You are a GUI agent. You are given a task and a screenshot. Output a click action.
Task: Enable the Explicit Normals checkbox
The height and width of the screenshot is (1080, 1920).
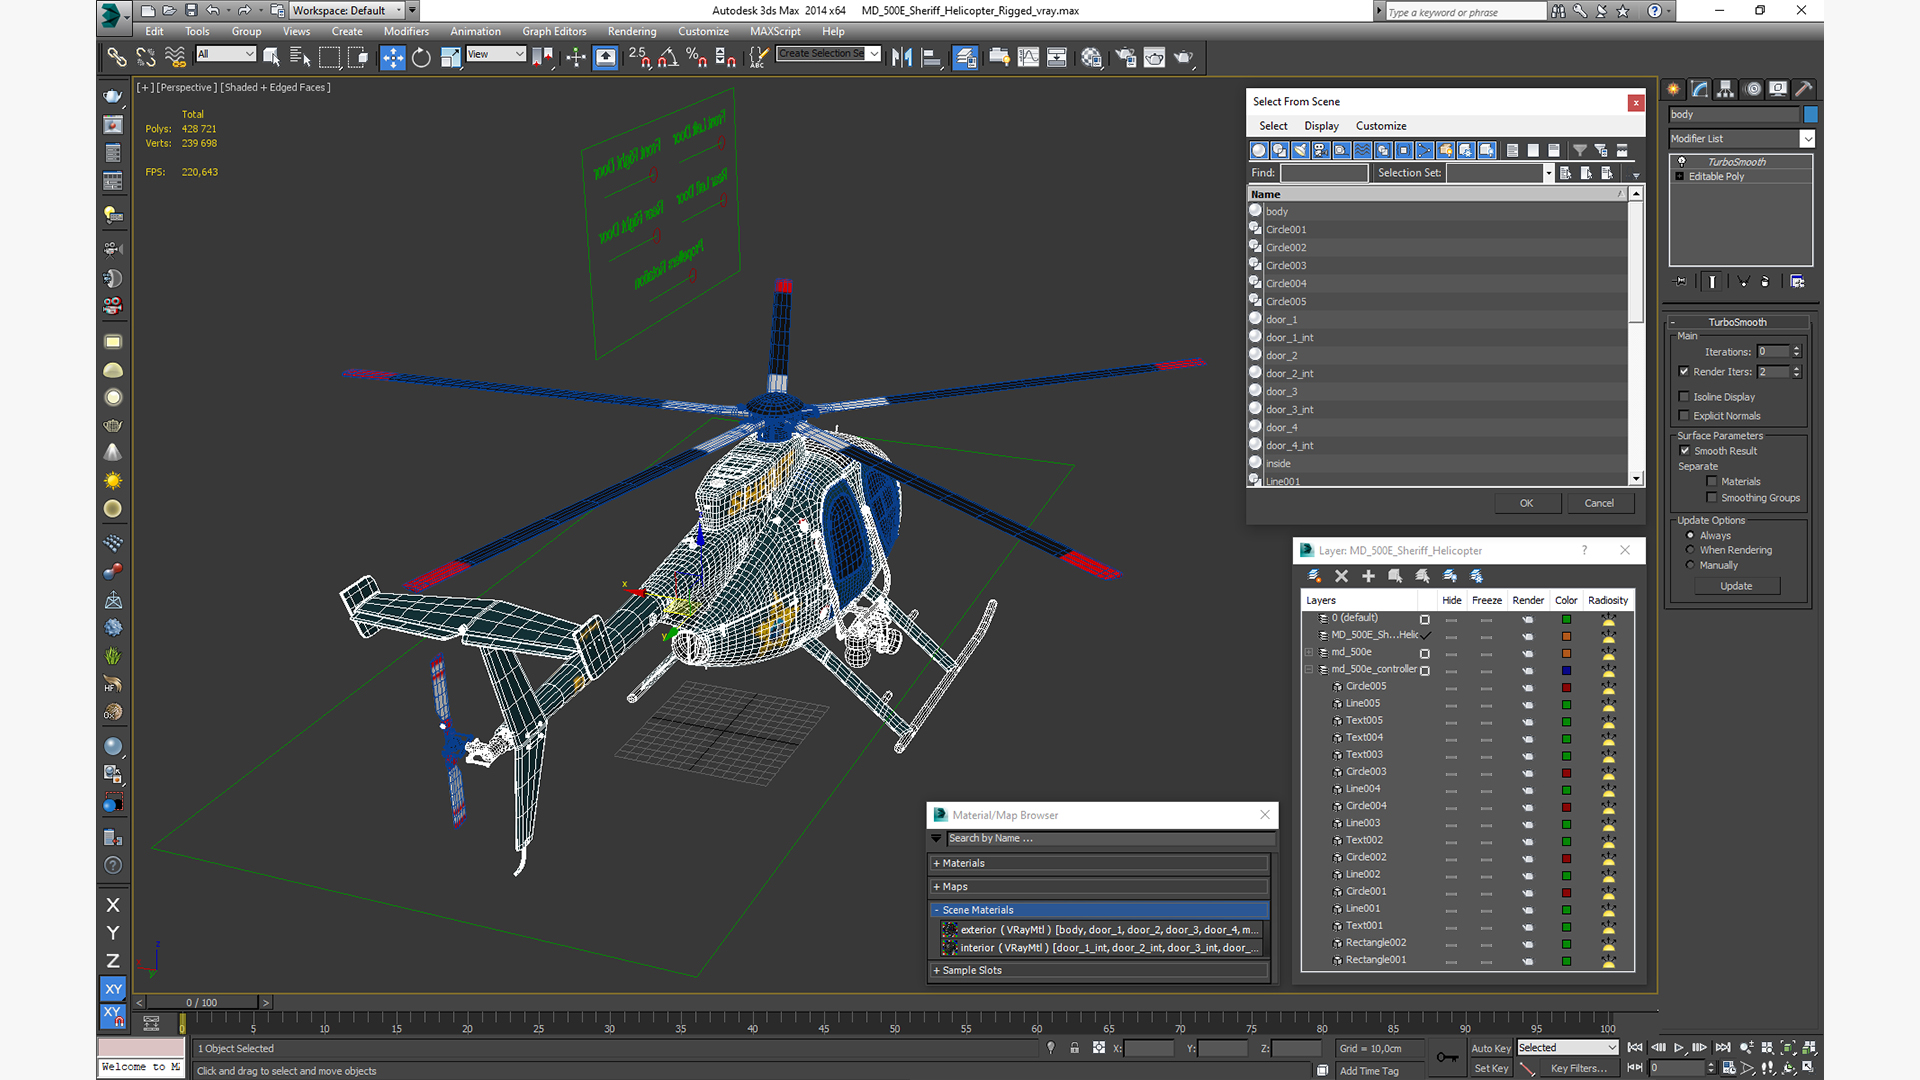pos(1684,416)
